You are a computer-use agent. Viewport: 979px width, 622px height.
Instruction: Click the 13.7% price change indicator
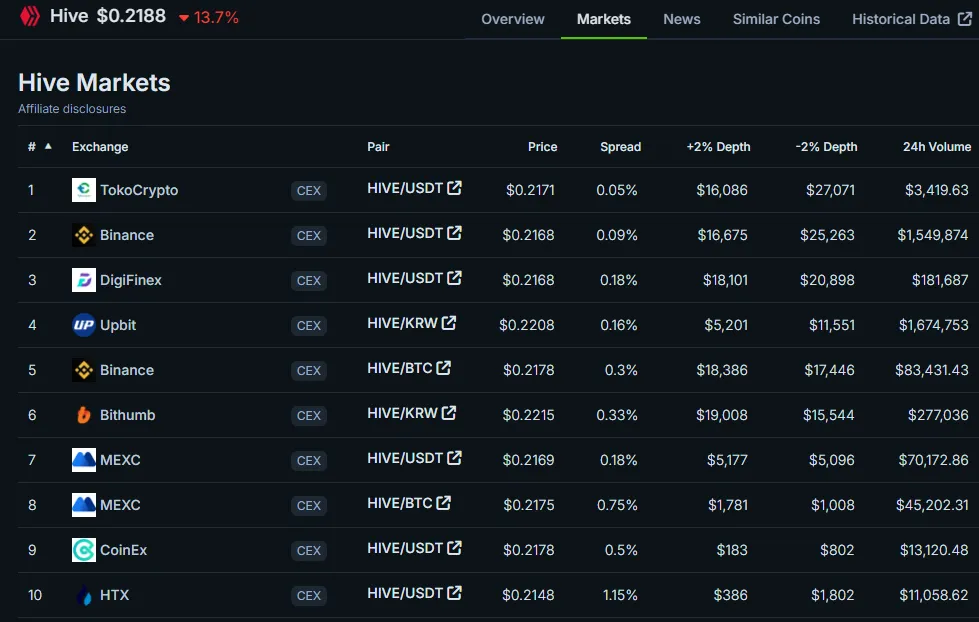click(209, 17)
